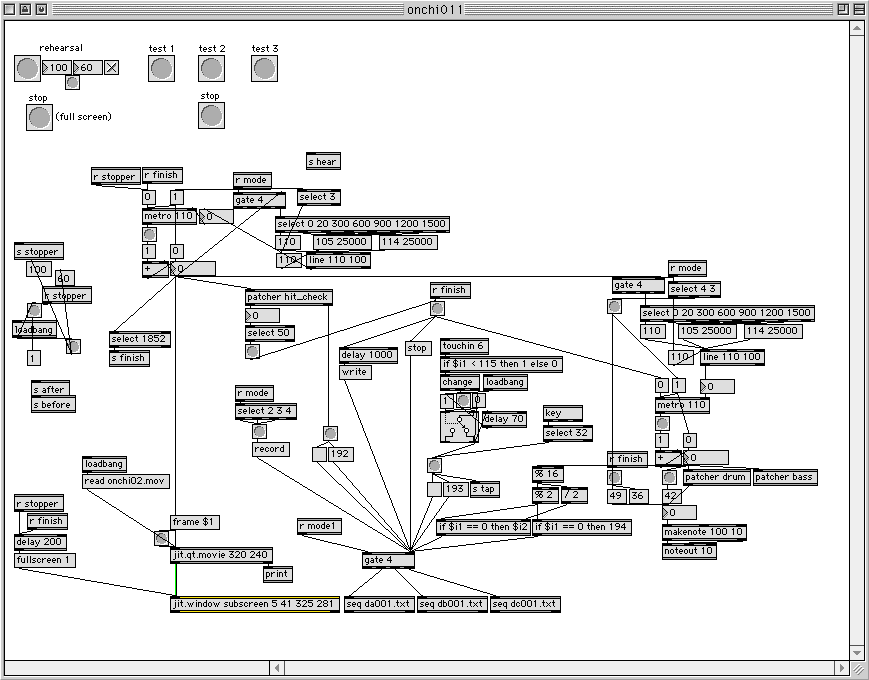
Task: Click the fullscreen 1 message box
Action: point(45,560)
